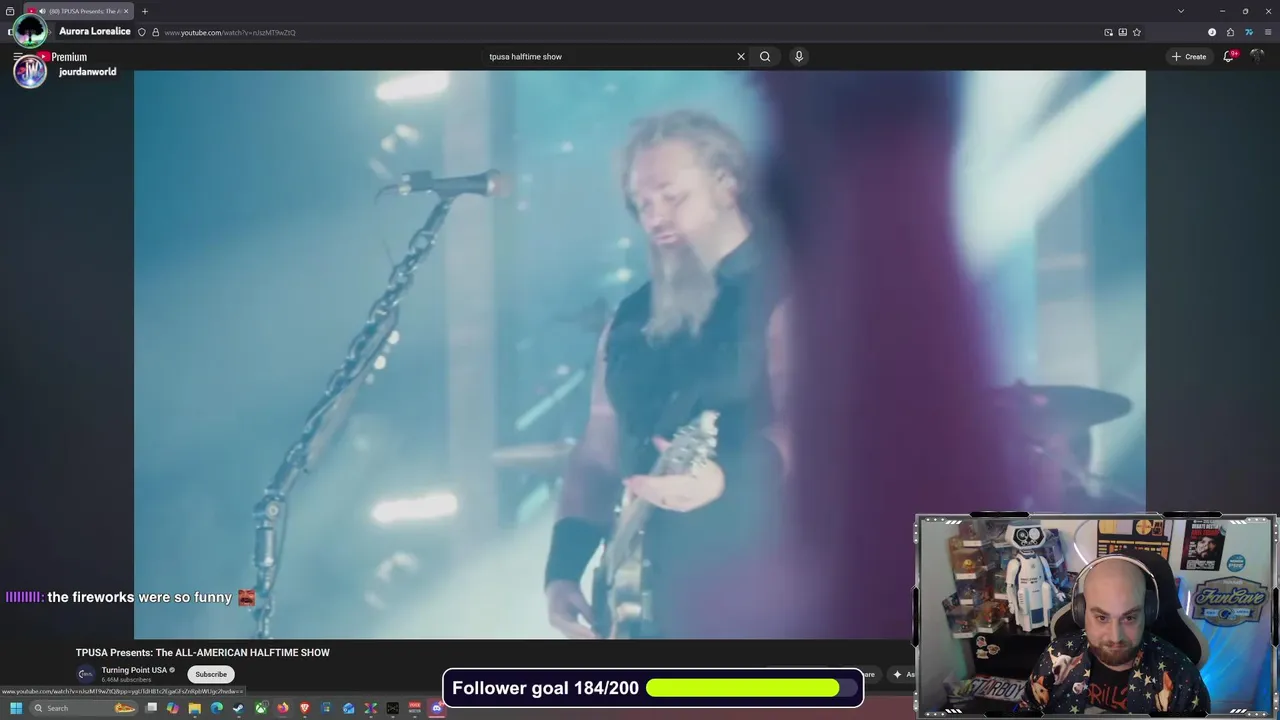1280x720 pixels.
Task: Click the tracking protection shield icon
Action: click(x=142, y=32)
